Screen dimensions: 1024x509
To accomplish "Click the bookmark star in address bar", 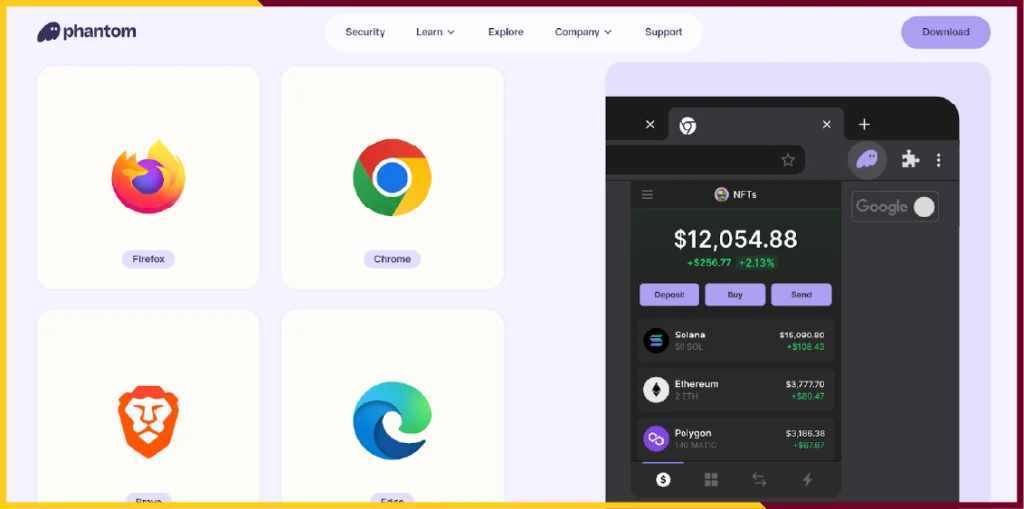I will pos(788,159).
